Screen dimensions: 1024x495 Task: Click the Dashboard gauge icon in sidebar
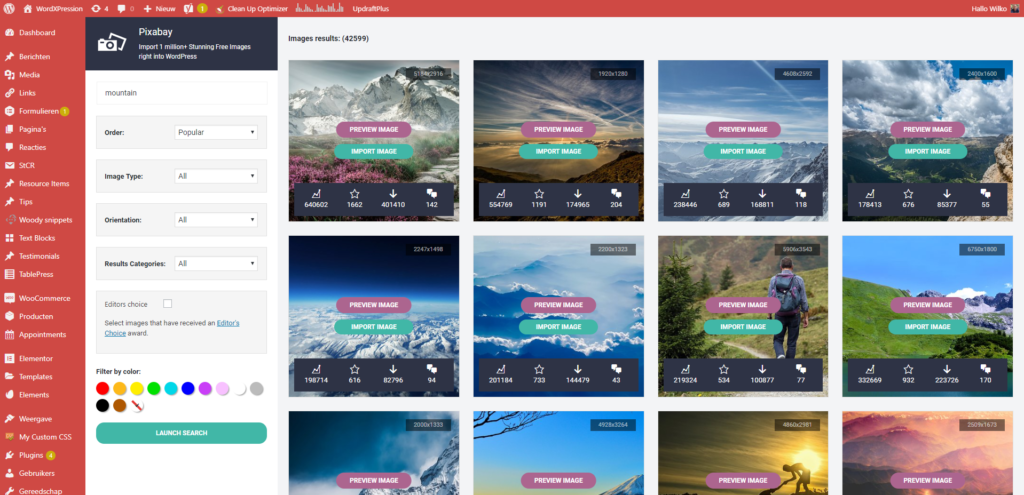[x=9, y=33]
